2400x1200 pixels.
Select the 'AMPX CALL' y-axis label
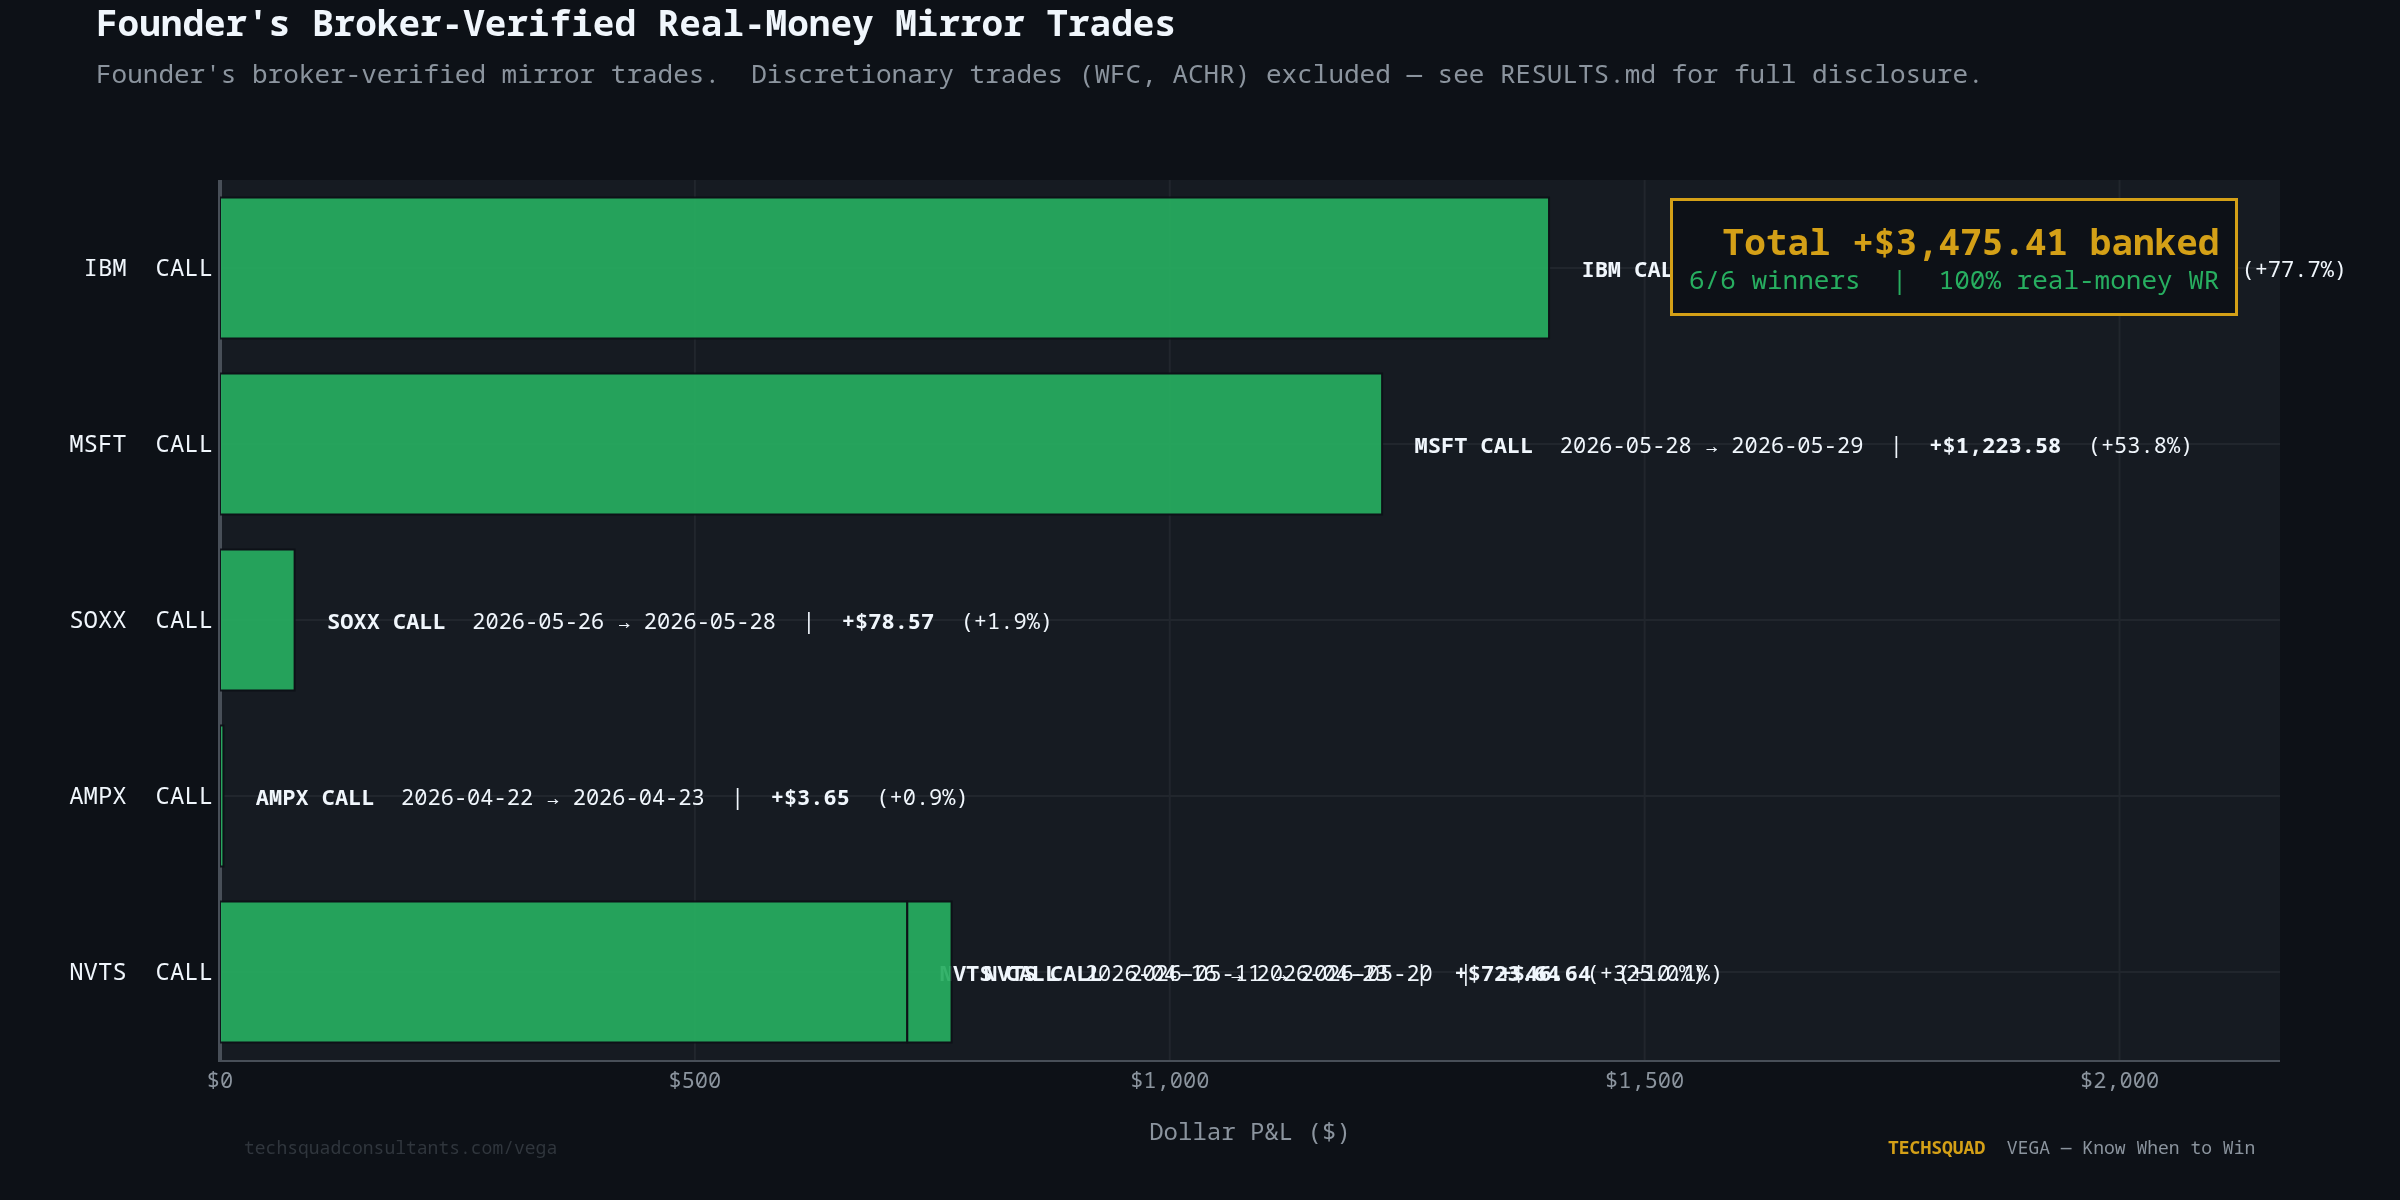tap(140, 797)
